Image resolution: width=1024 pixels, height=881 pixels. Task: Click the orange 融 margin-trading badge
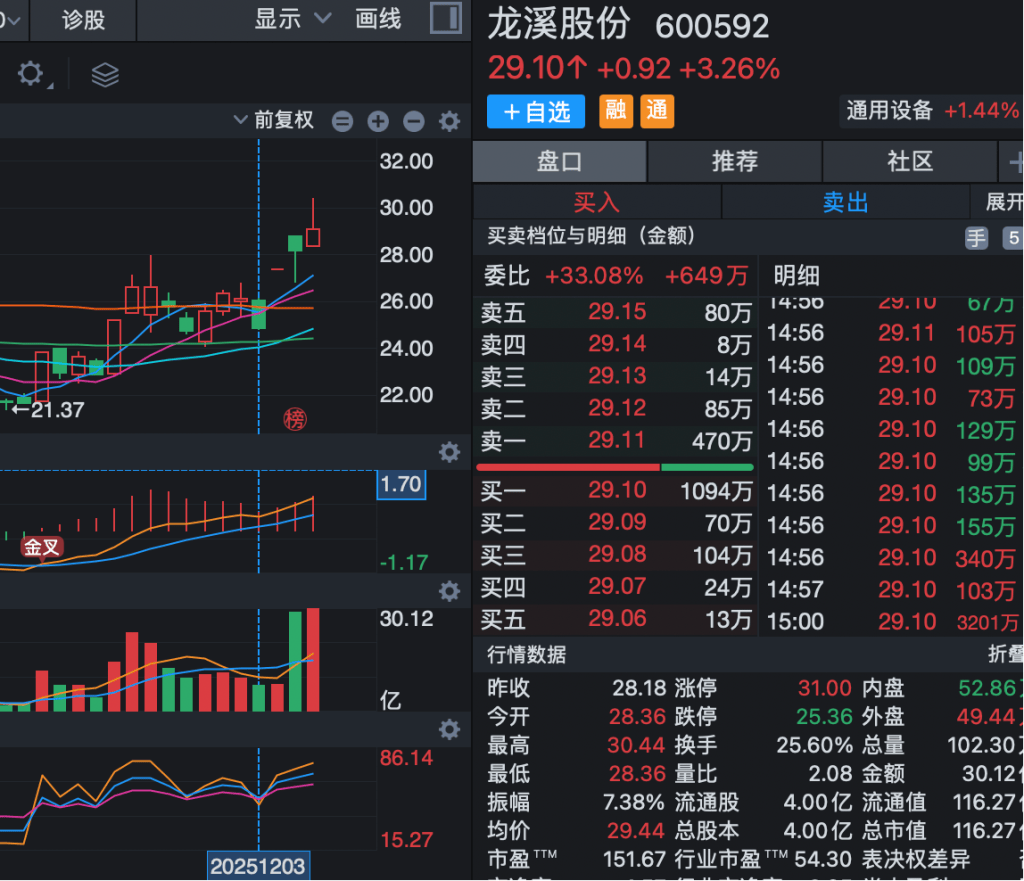616,110
